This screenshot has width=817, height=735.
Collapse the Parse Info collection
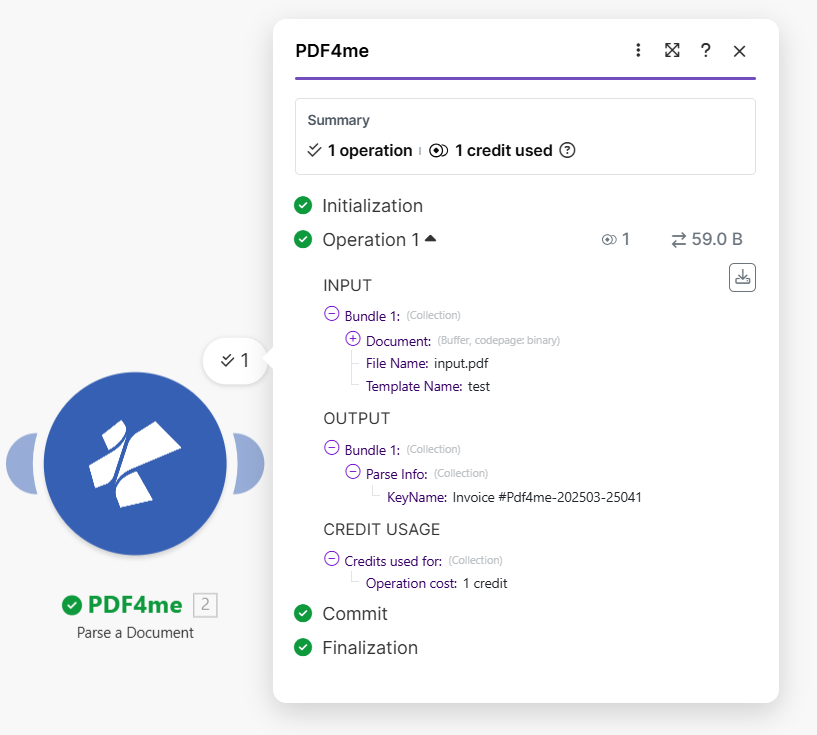[353, 472]
